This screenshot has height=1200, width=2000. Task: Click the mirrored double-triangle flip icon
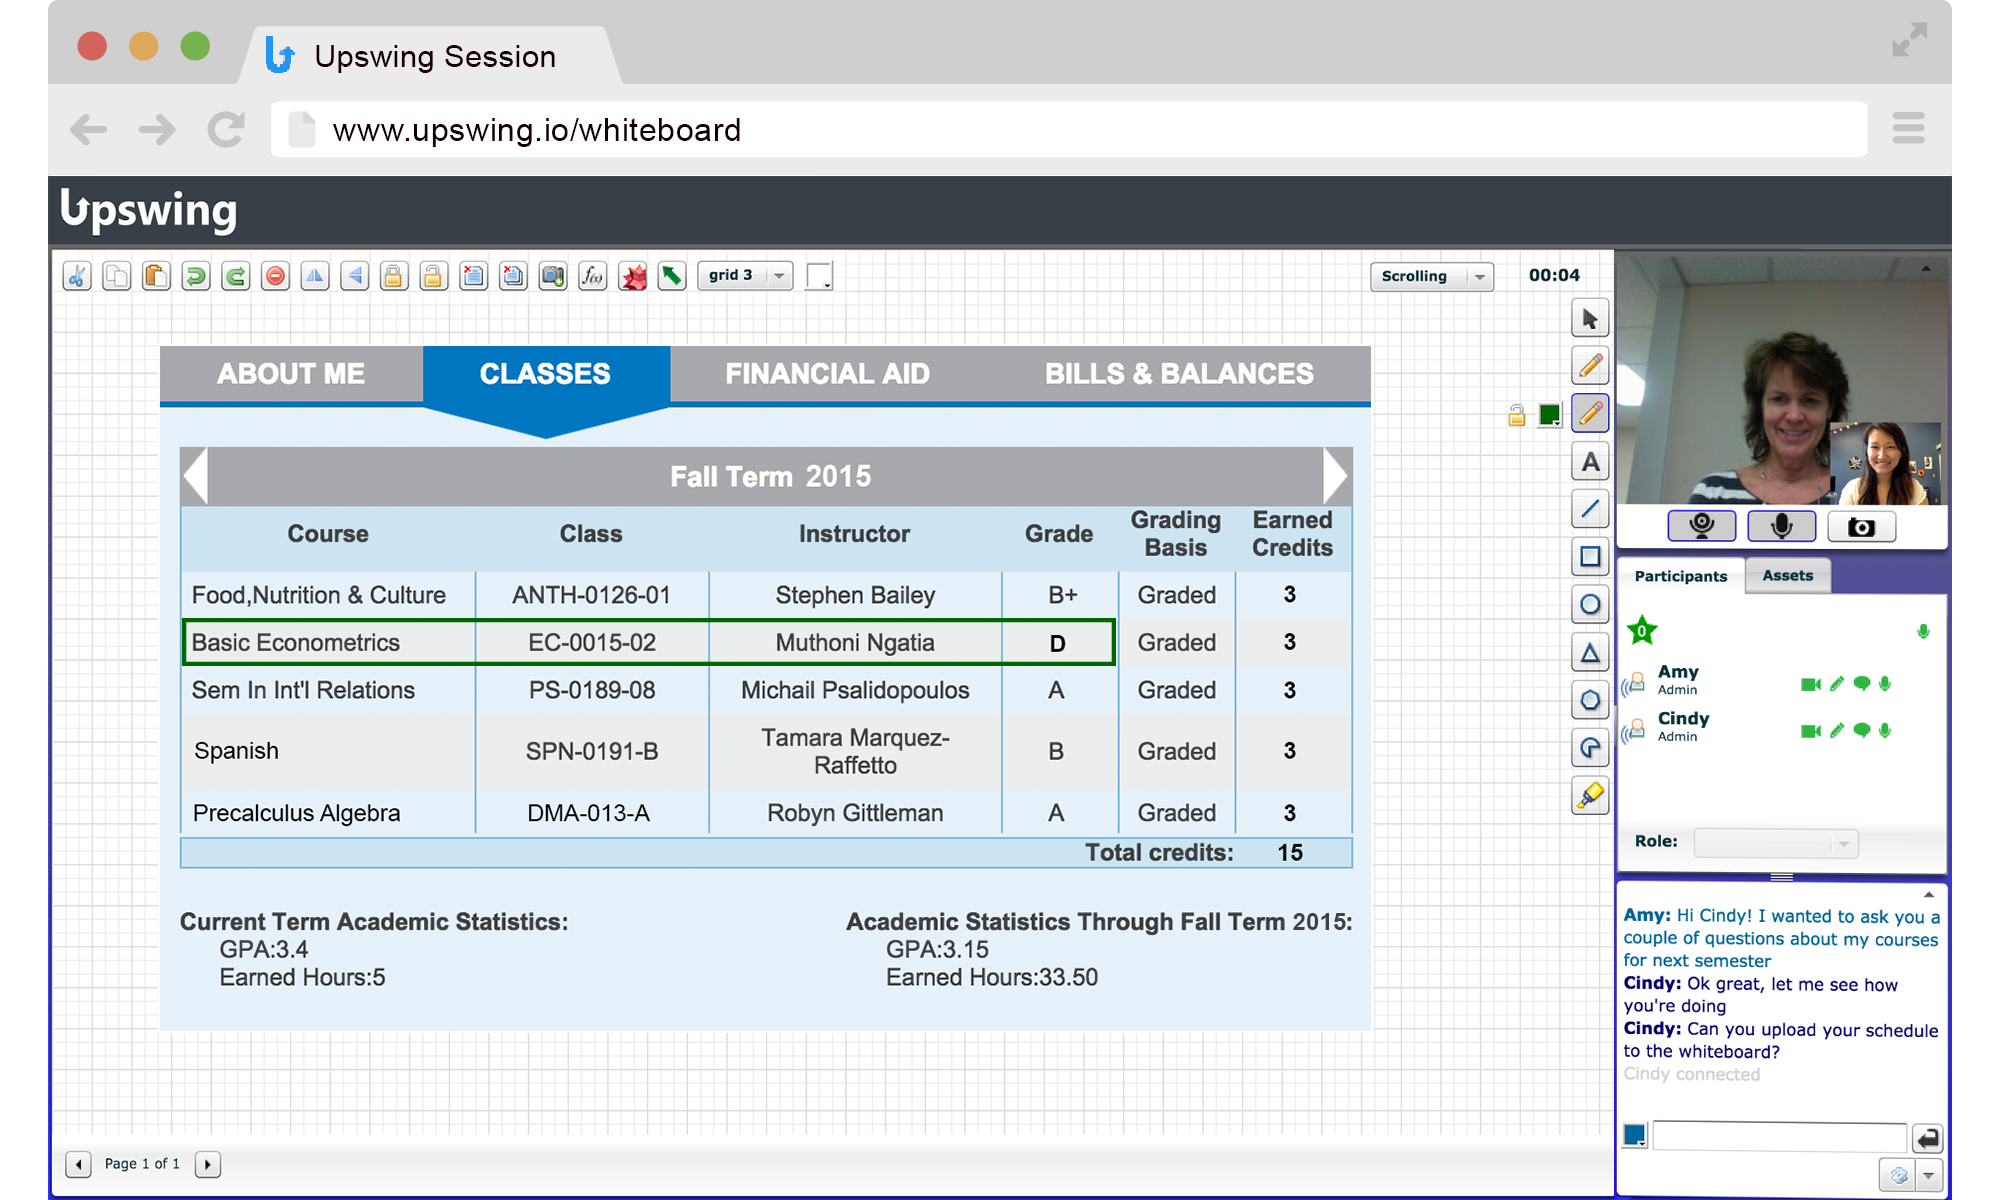tap(315, 276)
